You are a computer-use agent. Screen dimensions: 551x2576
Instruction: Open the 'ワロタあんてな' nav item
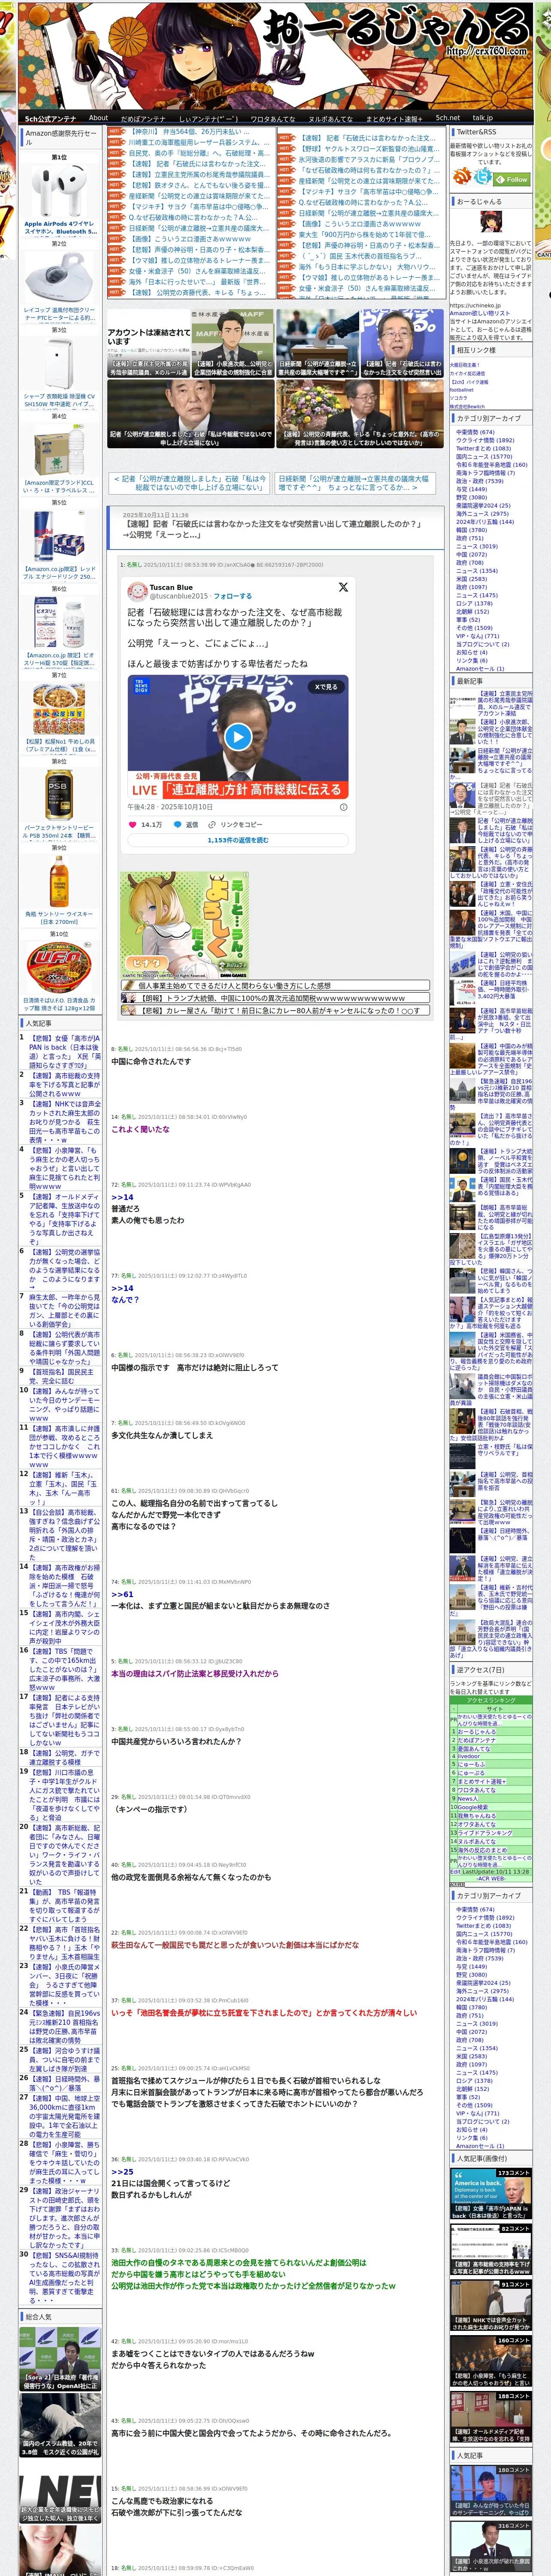(x=272, y=119)
